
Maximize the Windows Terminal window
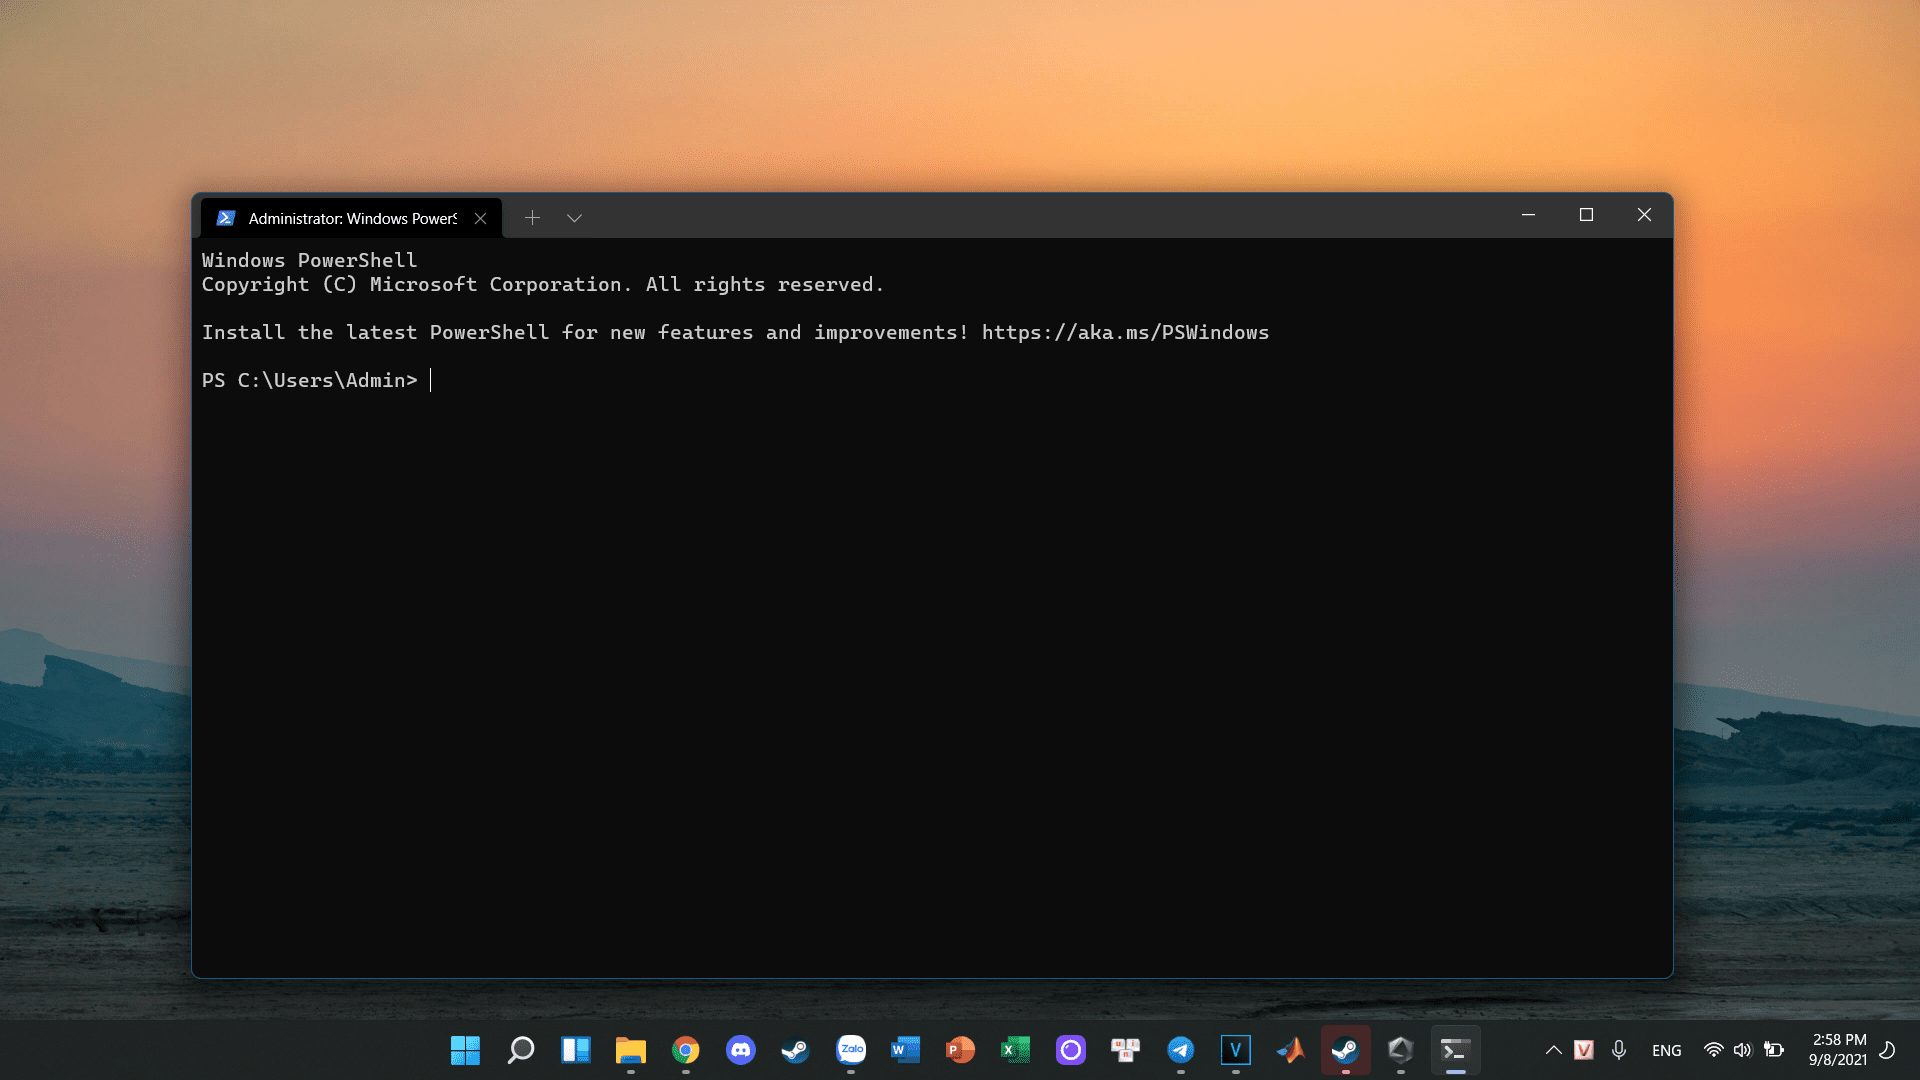(1586, 215)
